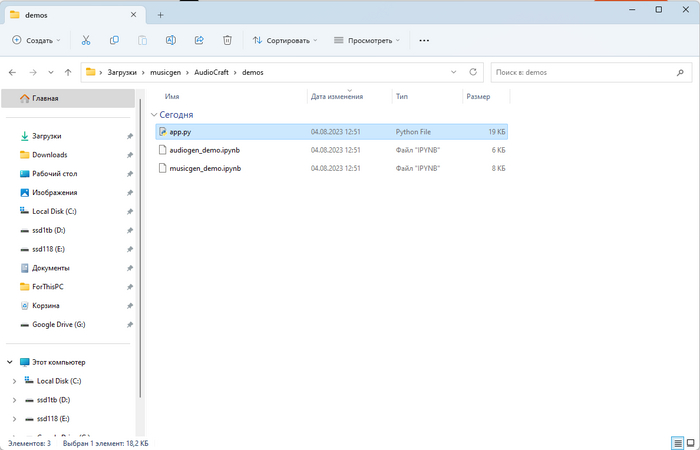700x450 pixels.
Task: Open the Просмотреть dropdown
Action: [366, 40]
